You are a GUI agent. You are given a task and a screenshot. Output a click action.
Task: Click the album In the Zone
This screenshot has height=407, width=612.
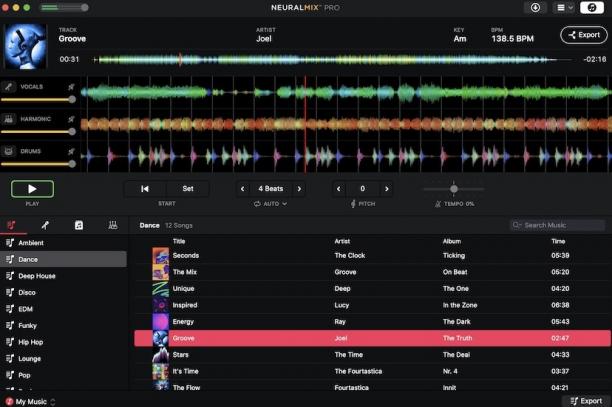[460, 305]
